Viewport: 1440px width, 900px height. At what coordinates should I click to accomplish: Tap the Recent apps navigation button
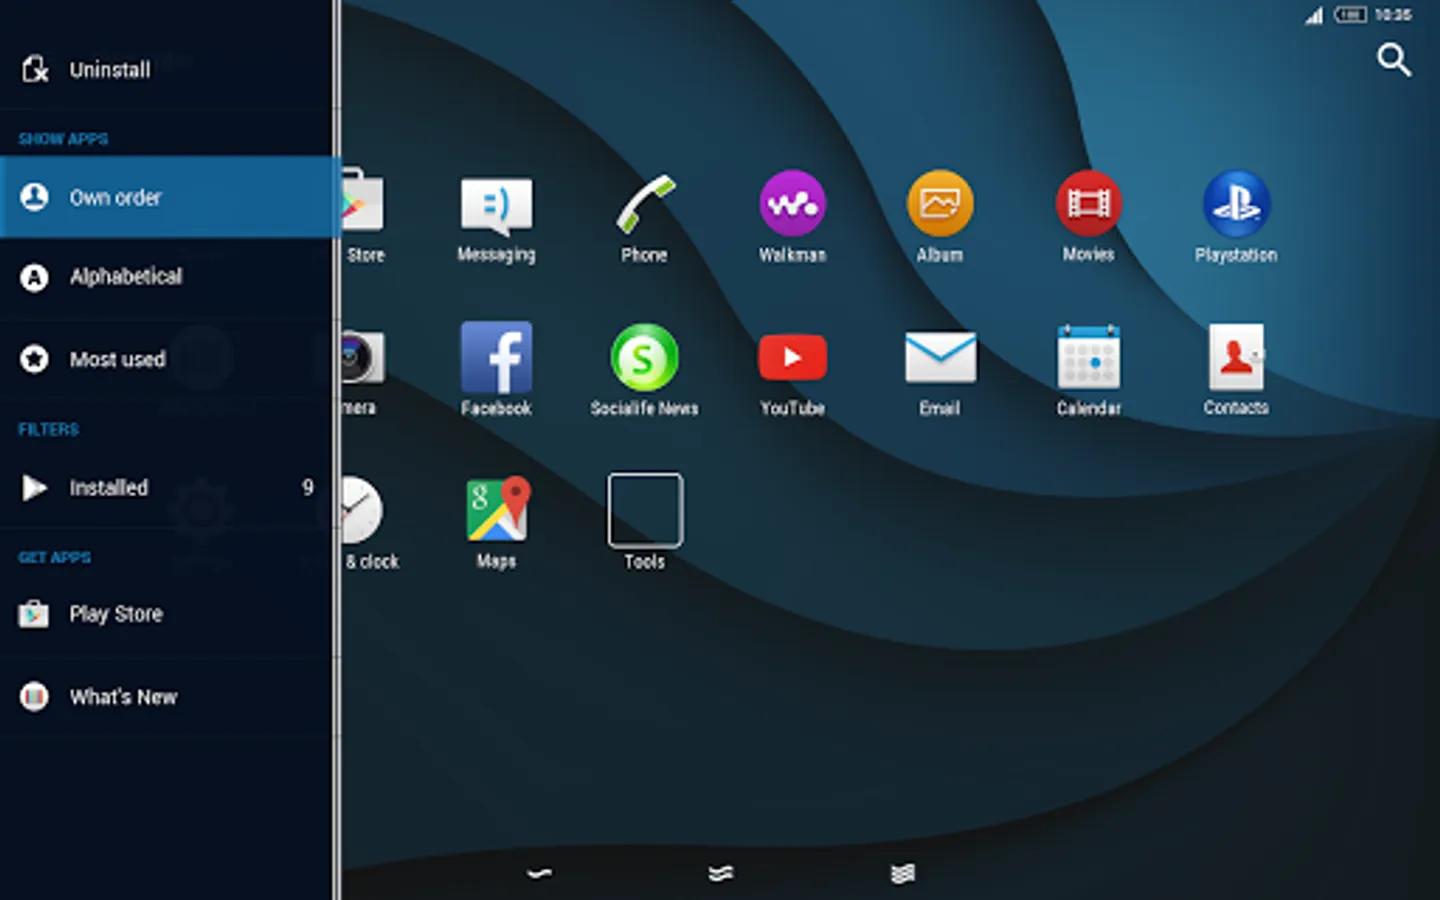click(902, 873)
